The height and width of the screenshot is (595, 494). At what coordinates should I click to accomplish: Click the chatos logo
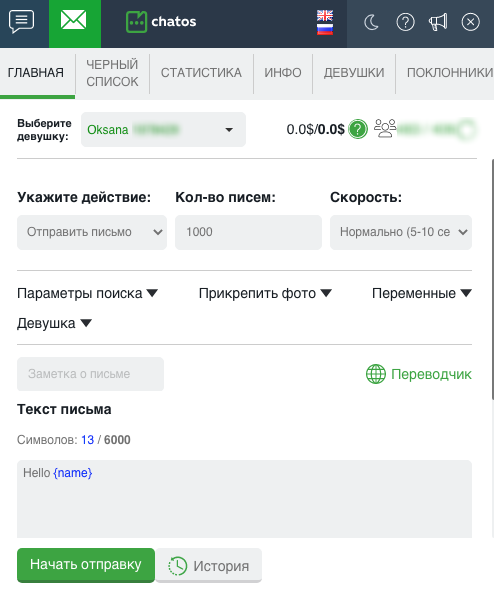click(x=161, y=22)
